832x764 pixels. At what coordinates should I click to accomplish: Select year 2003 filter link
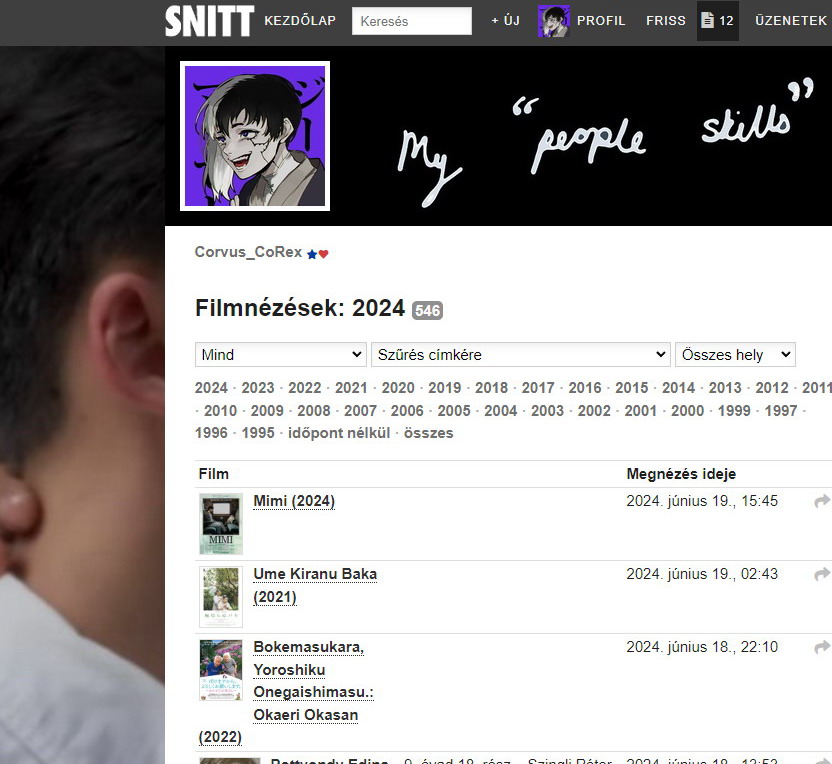pyautogui.click(x=547, y=411)
